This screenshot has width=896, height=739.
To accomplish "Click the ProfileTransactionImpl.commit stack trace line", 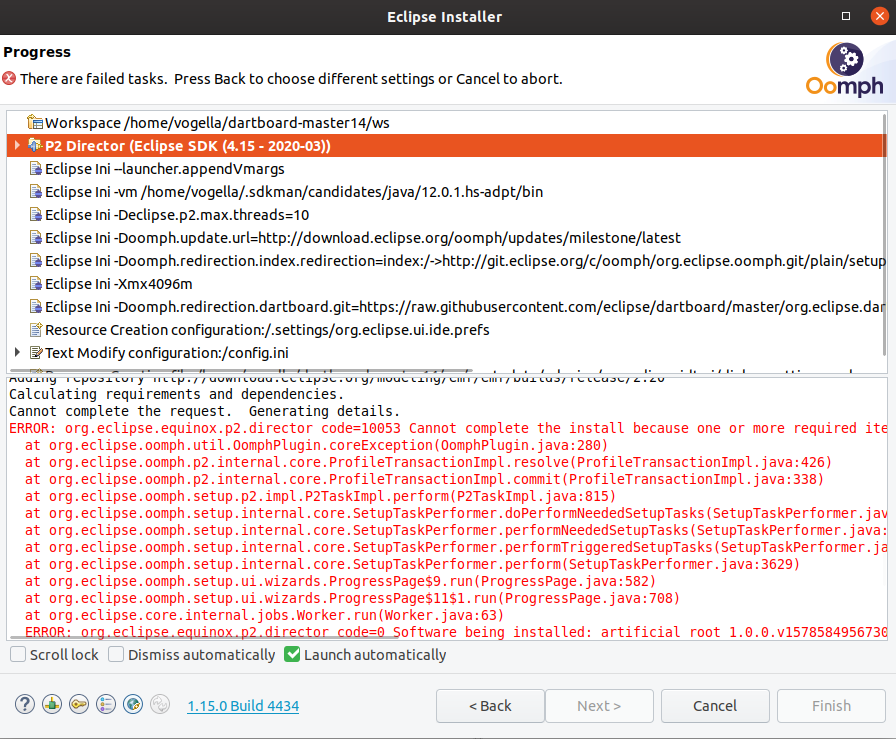I will tap(425, 479).
